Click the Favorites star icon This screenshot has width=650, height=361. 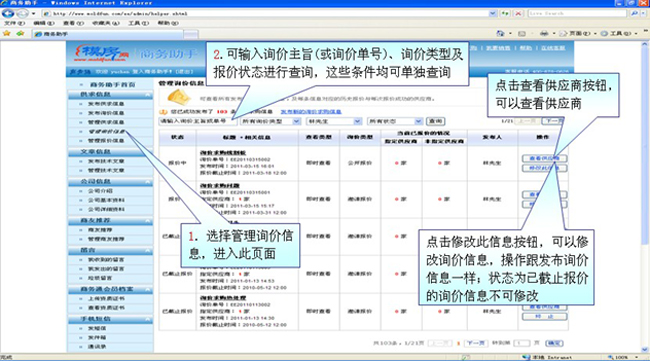click(x=7, y=34)
